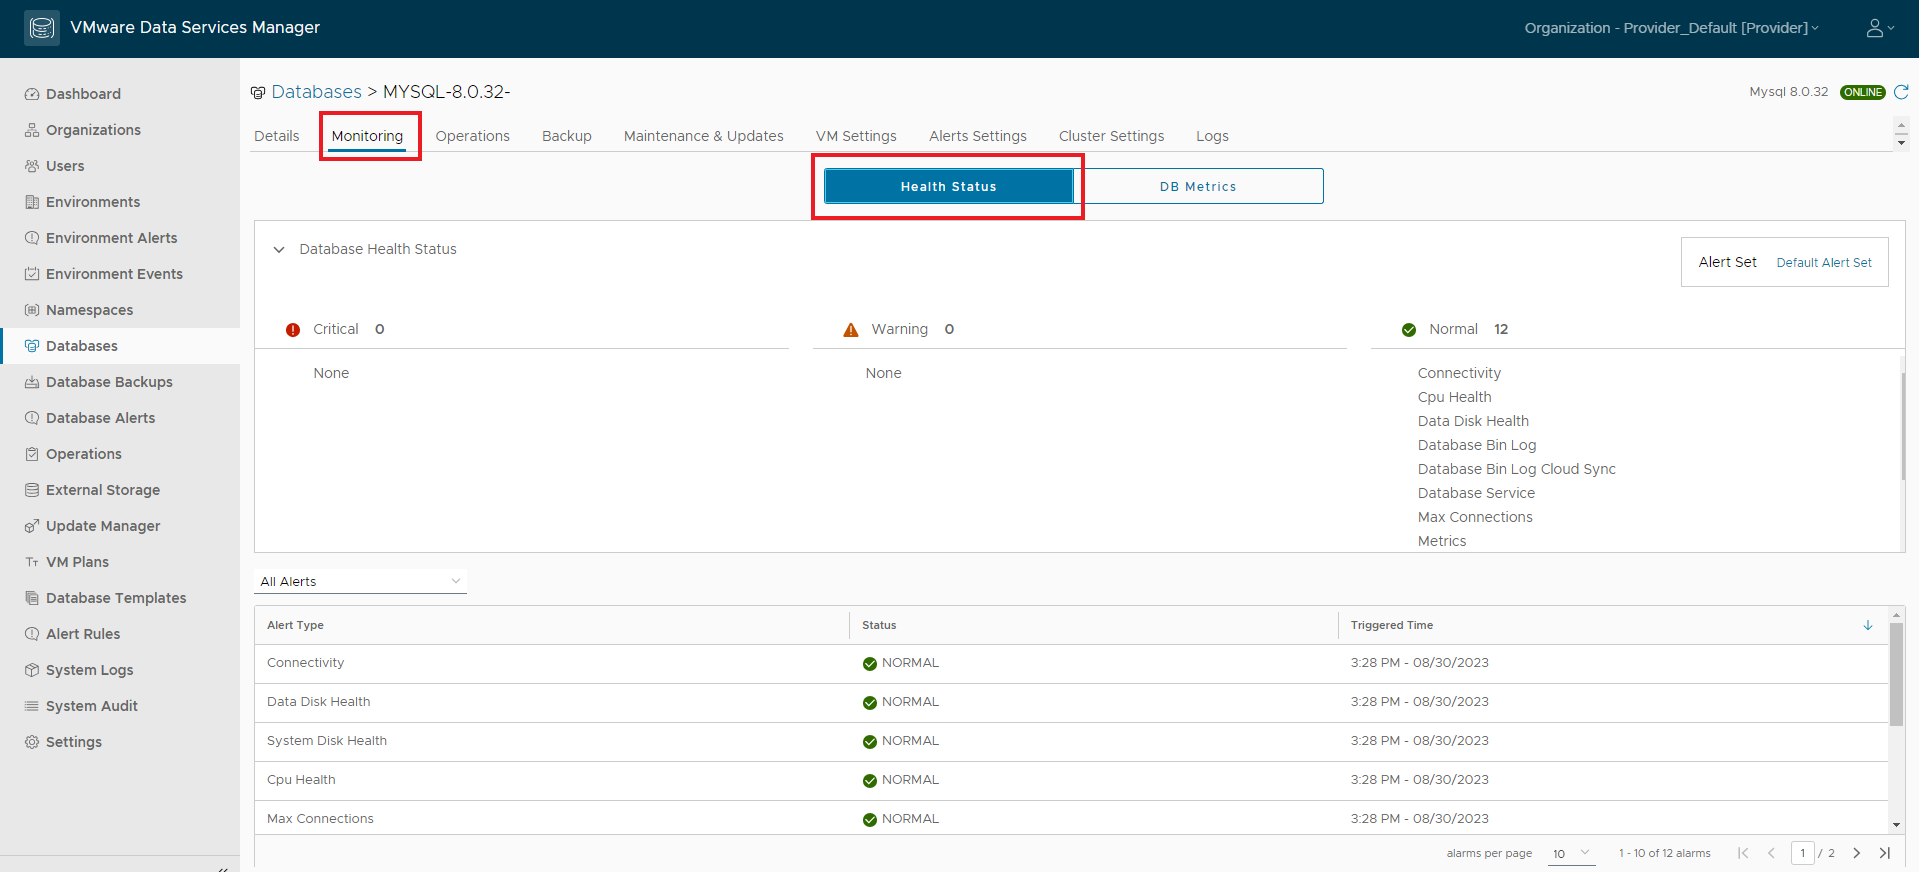
Task: Open the user account menu icon
Action: (x=1880, y=28)
